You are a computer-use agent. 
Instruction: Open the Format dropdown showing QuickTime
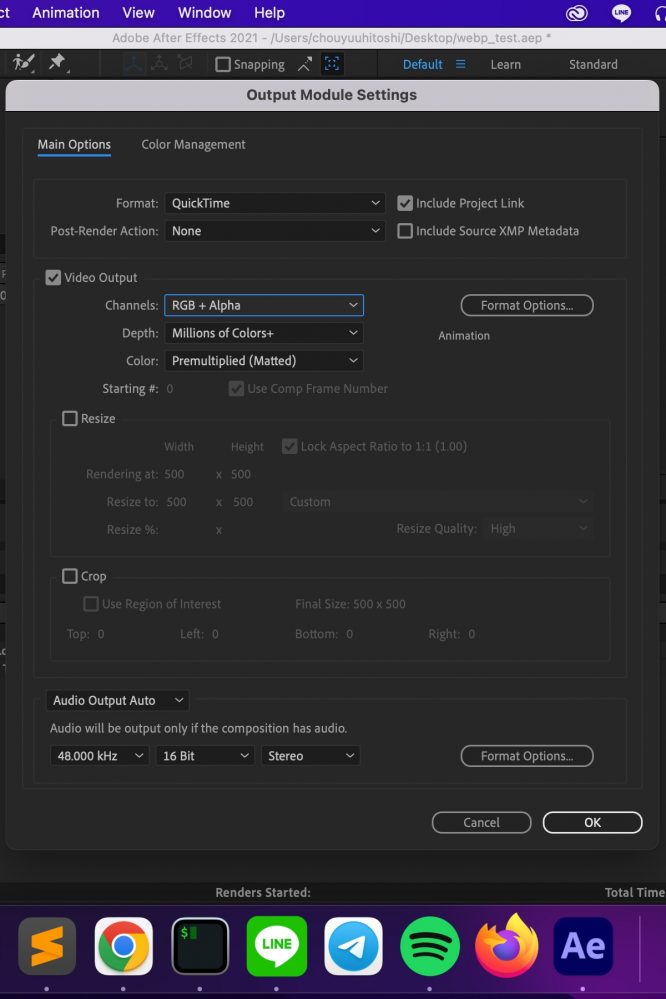coord(275,203)
